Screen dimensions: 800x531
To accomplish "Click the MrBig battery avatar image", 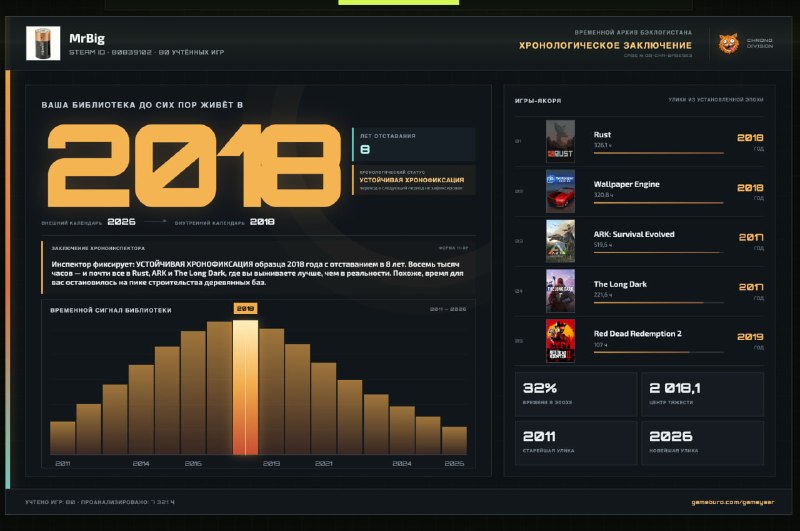I will tap(43, 43).
